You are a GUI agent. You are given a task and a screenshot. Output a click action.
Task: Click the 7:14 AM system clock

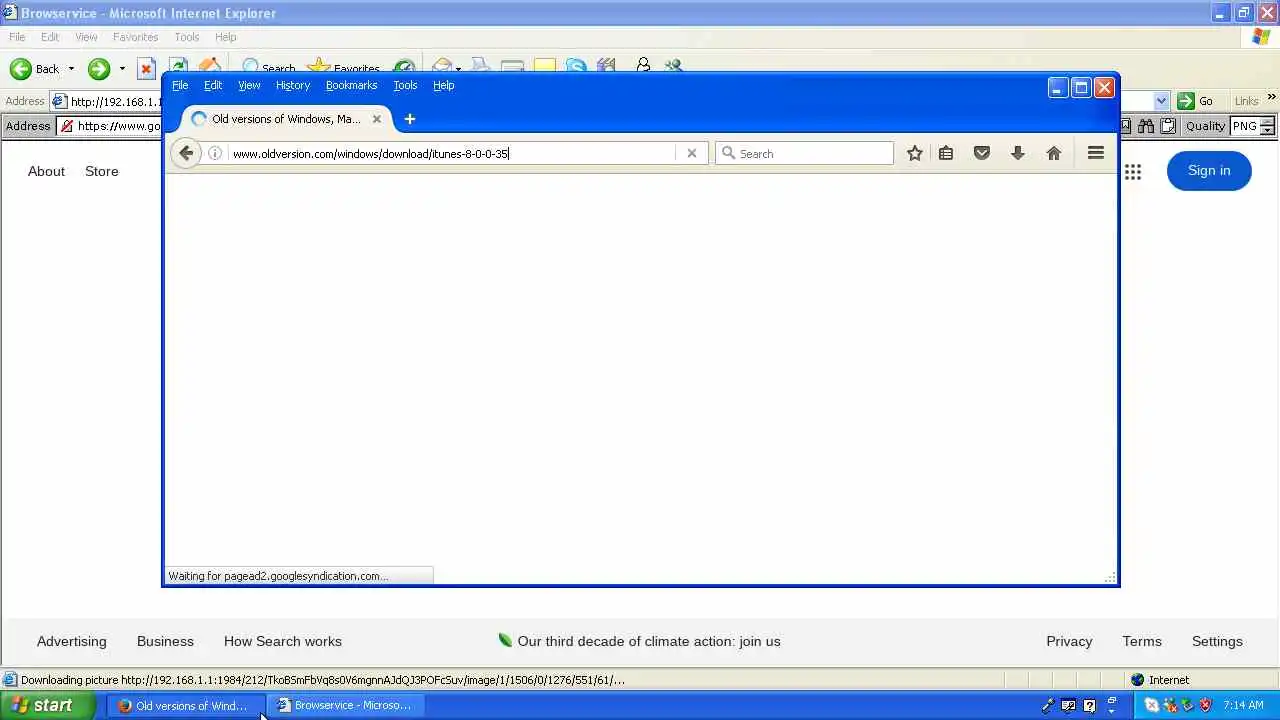pyautogui.click(x=1243, y=705)
